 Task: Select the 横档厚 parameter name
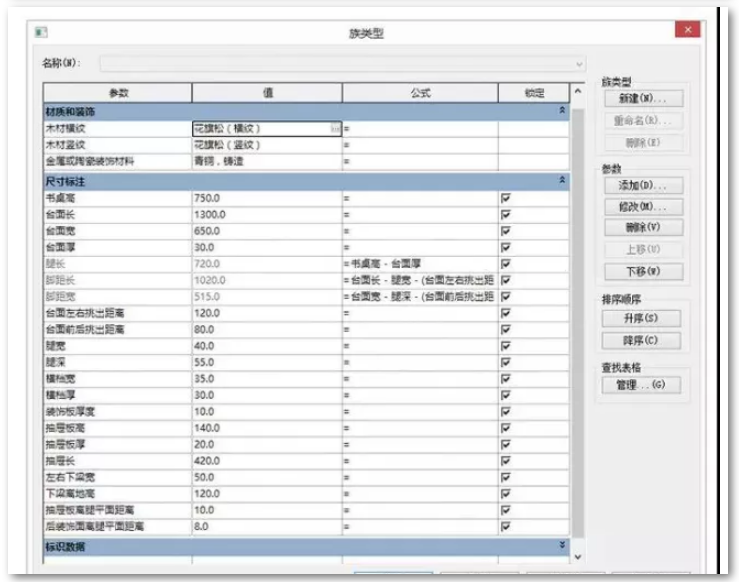(x=60, y=395)
